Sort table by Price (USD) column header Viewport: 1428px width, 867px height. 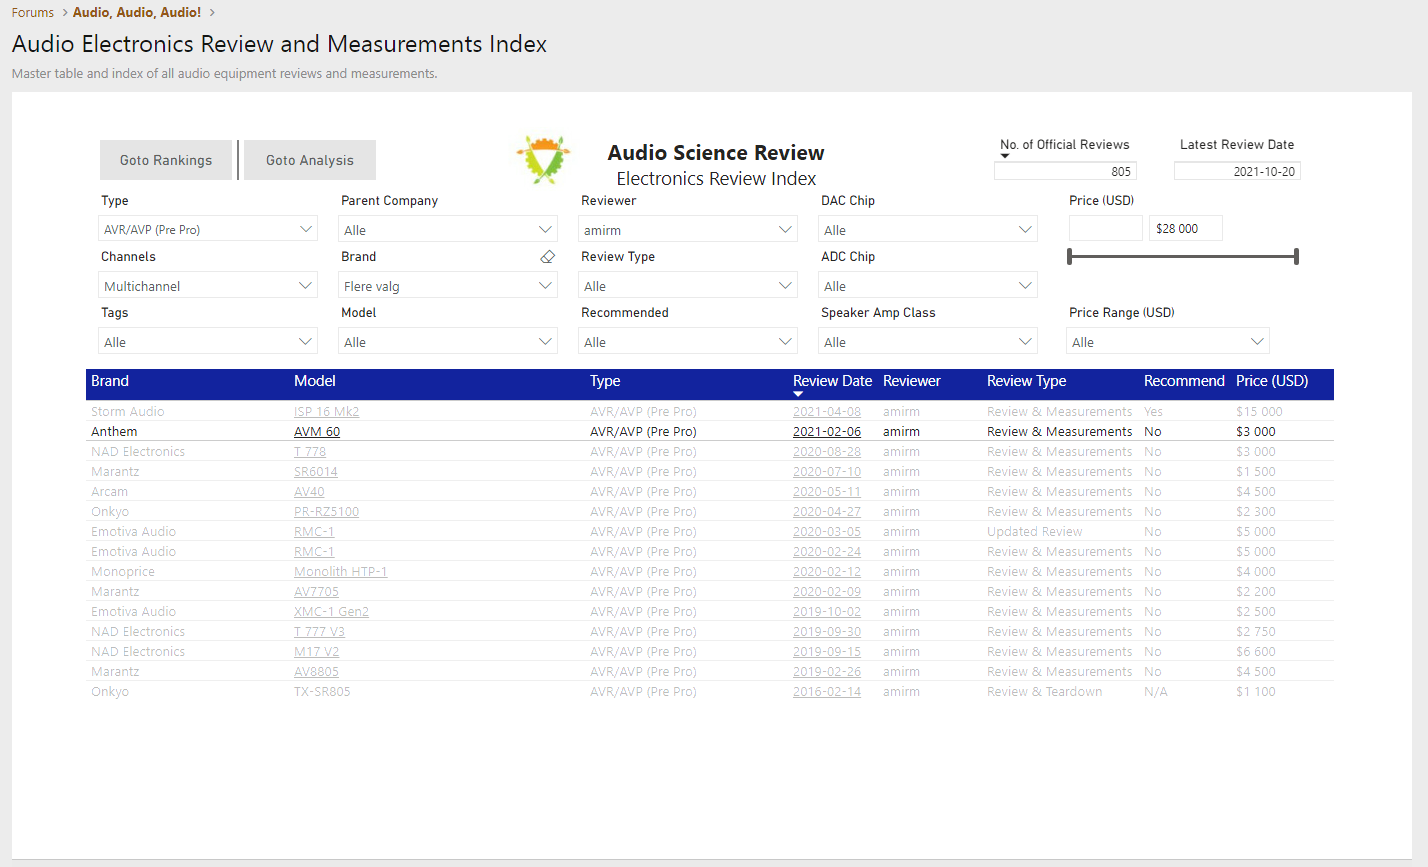point(1271,381)
